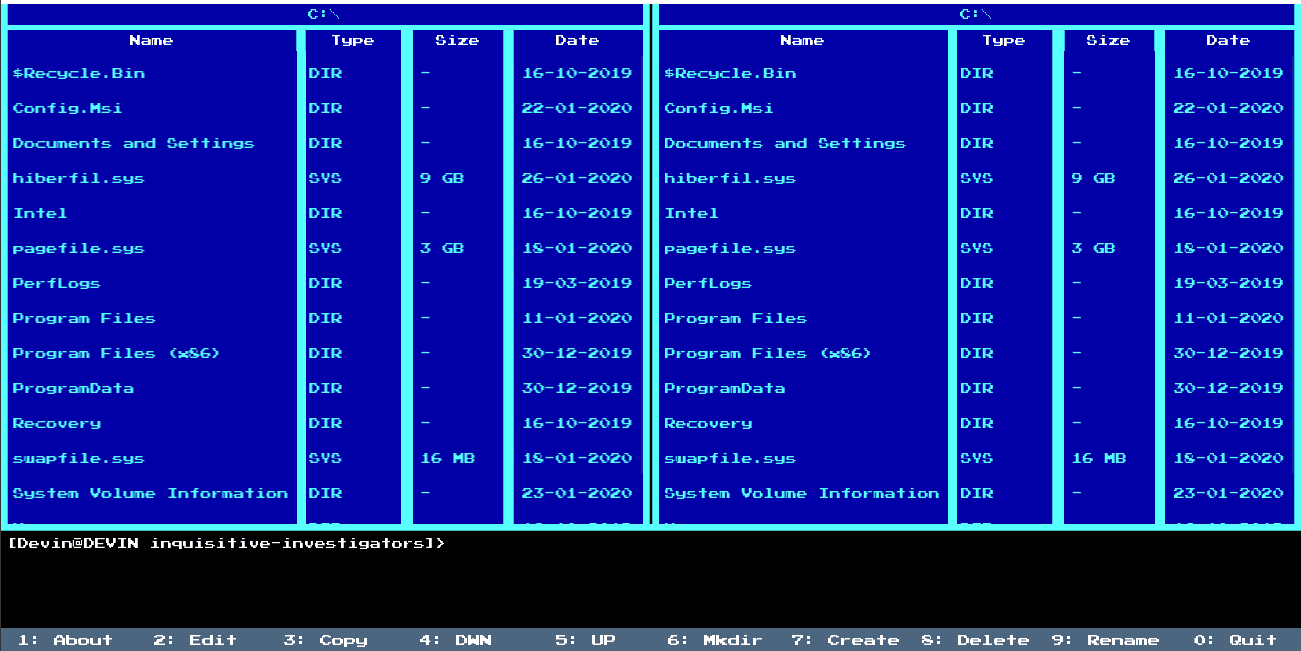Select Config.Msi in the left pane

coord(68,108)
